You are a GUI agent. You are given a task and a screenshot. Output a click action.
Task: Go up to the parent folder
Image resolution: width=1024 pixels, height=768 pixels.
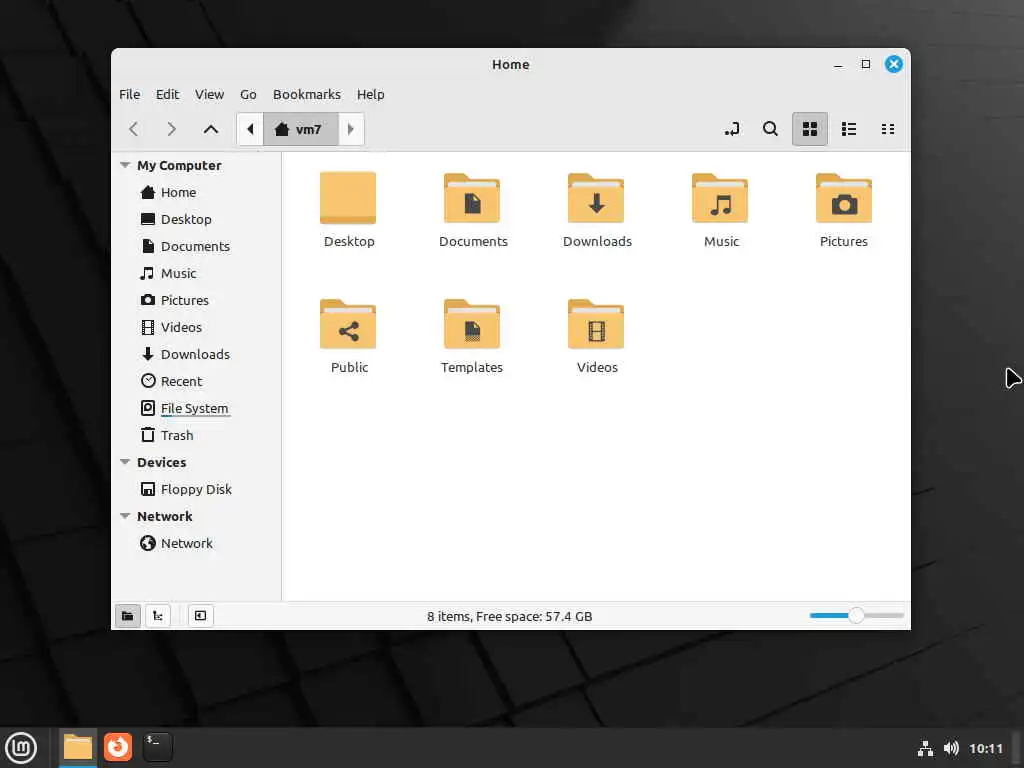point(210,129)
